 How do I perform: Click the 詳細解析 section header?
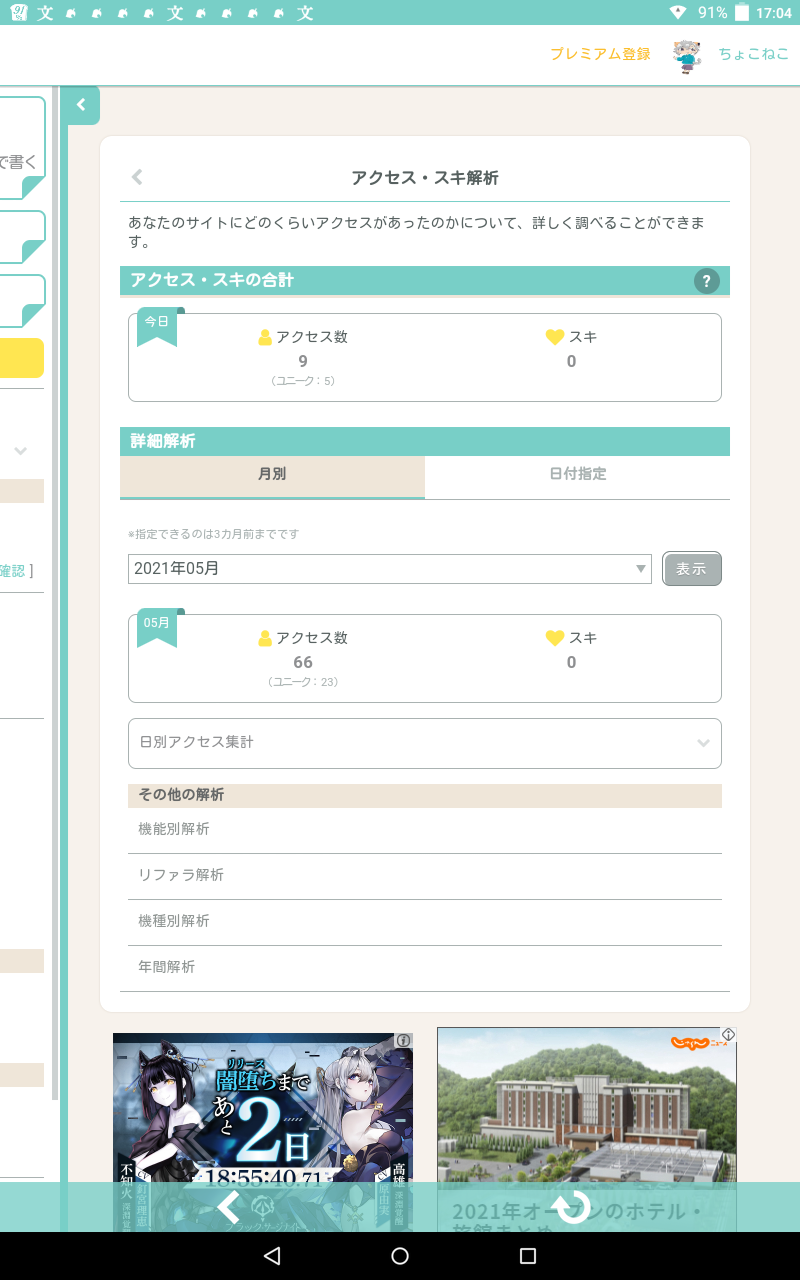(425, 441)
